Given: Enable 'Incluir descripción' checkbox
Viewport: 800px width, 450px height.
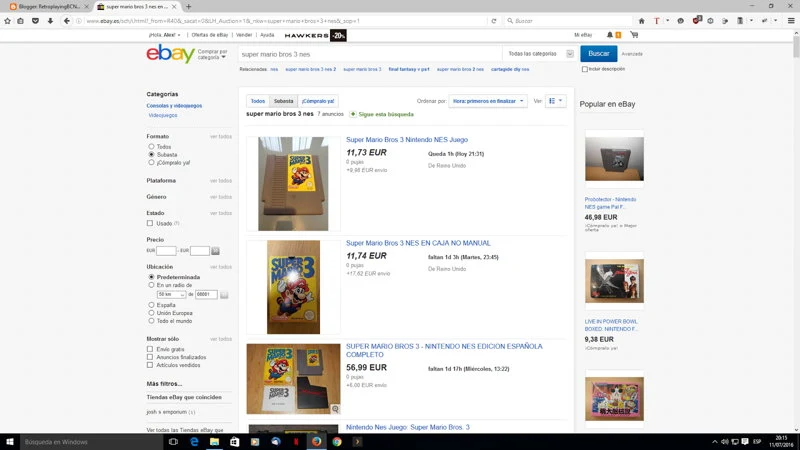Looking at the screenshot, I should click(x=585, y=69).
